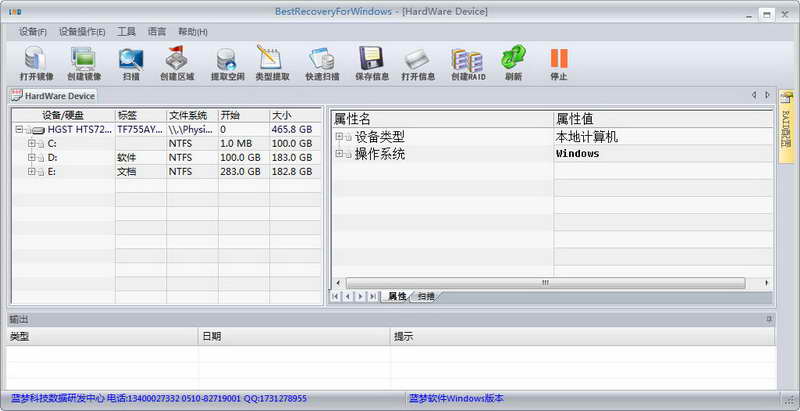Launch the 快速扫描 quick scan tool
The height and width of the screenshot is (411, 800).
[x=322, y=64]
